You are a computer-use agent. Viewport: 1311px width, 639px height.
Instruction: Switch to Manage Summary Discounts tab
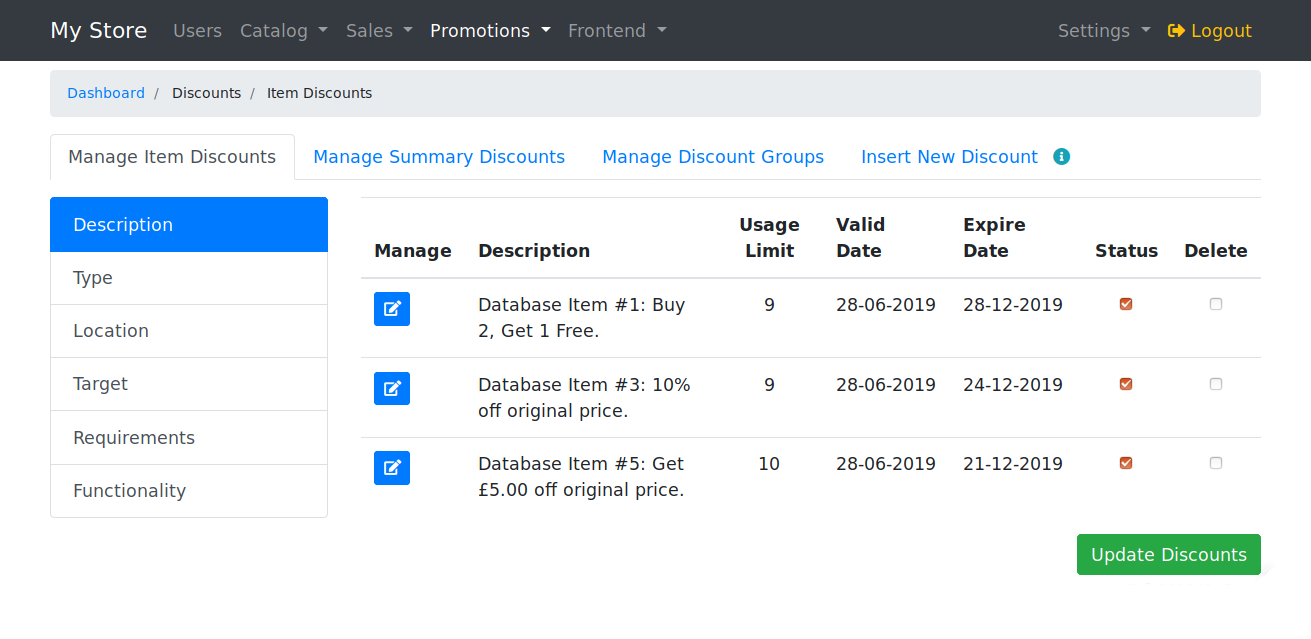coord(439,157)
